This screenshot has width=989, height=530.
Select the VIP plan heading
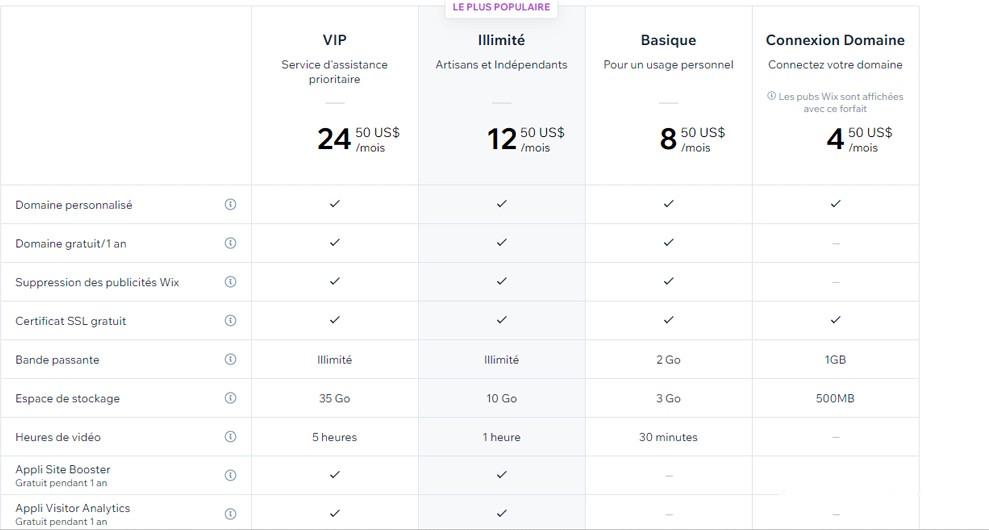pos(334,40)
